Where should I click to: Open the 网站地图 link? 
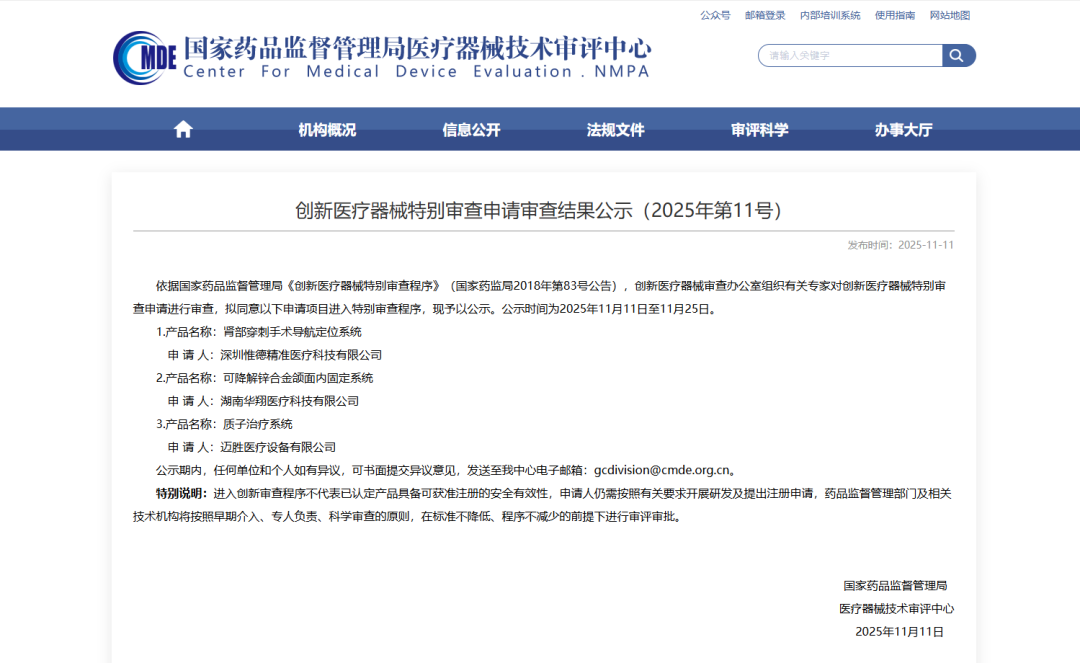(x=950, y=15)
